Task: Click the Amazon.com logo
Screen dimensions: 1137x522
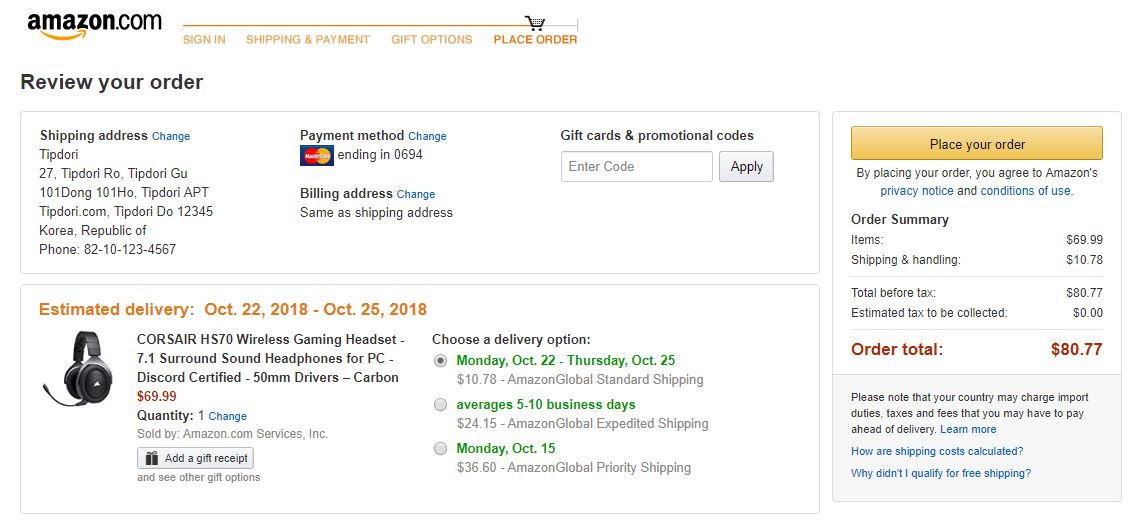Action: pos(94,25)
